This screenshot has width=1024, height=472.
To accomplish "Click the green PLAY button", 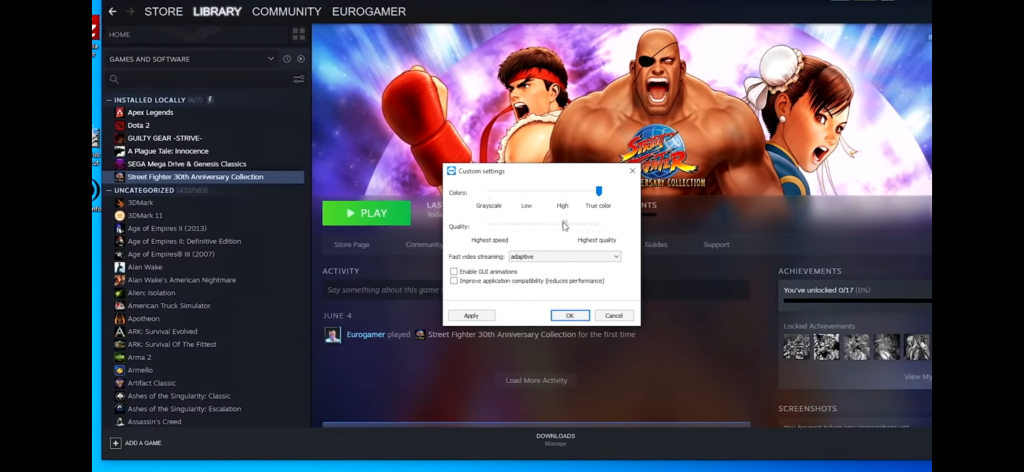I will [x=366, y=213].
